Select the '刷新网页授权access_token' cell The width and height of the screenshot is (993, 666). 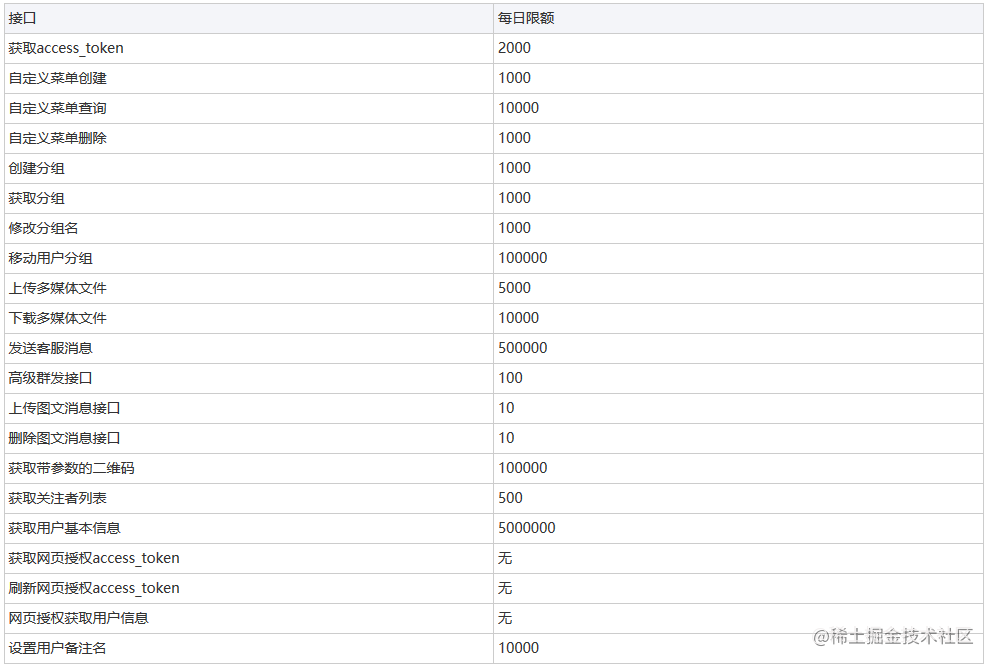click(249, 589)
